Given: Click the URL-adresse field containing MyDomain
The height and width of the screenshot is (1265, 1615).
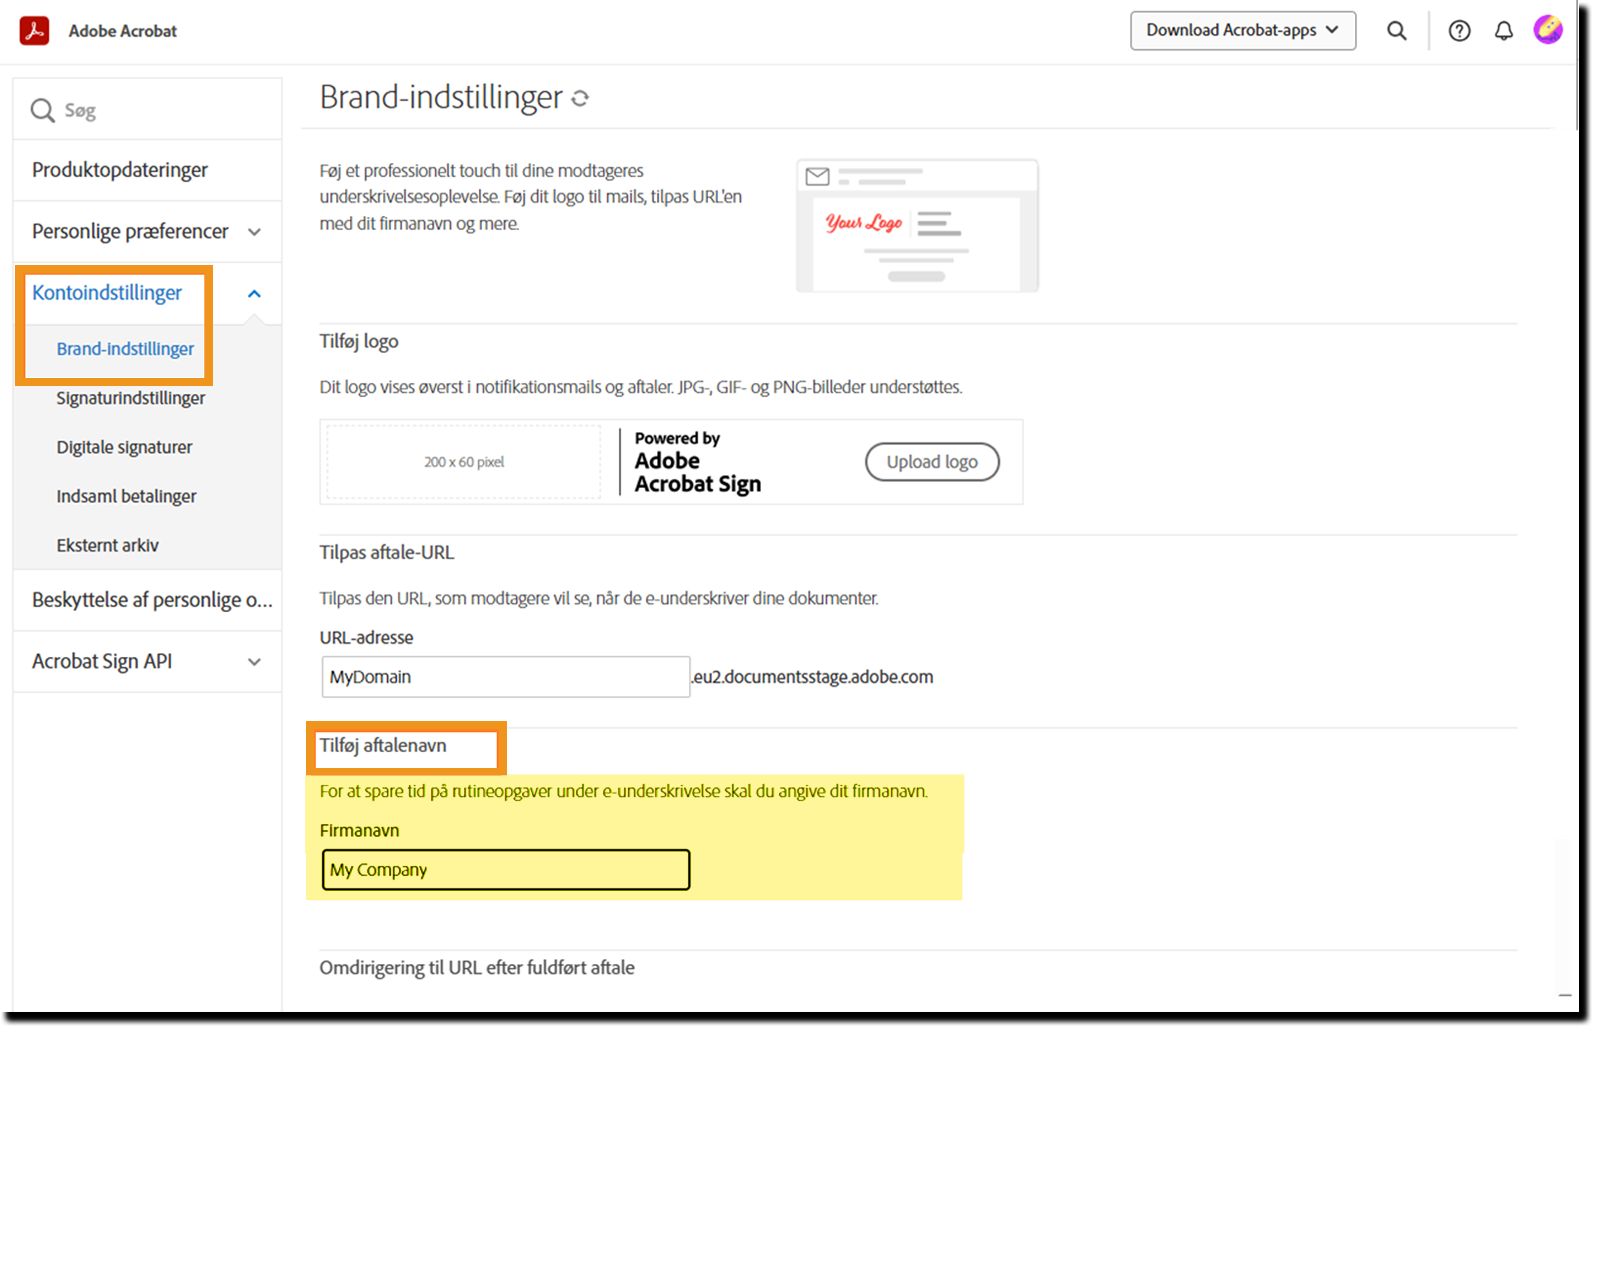Looking at the screenshot, I should point(506,677).
